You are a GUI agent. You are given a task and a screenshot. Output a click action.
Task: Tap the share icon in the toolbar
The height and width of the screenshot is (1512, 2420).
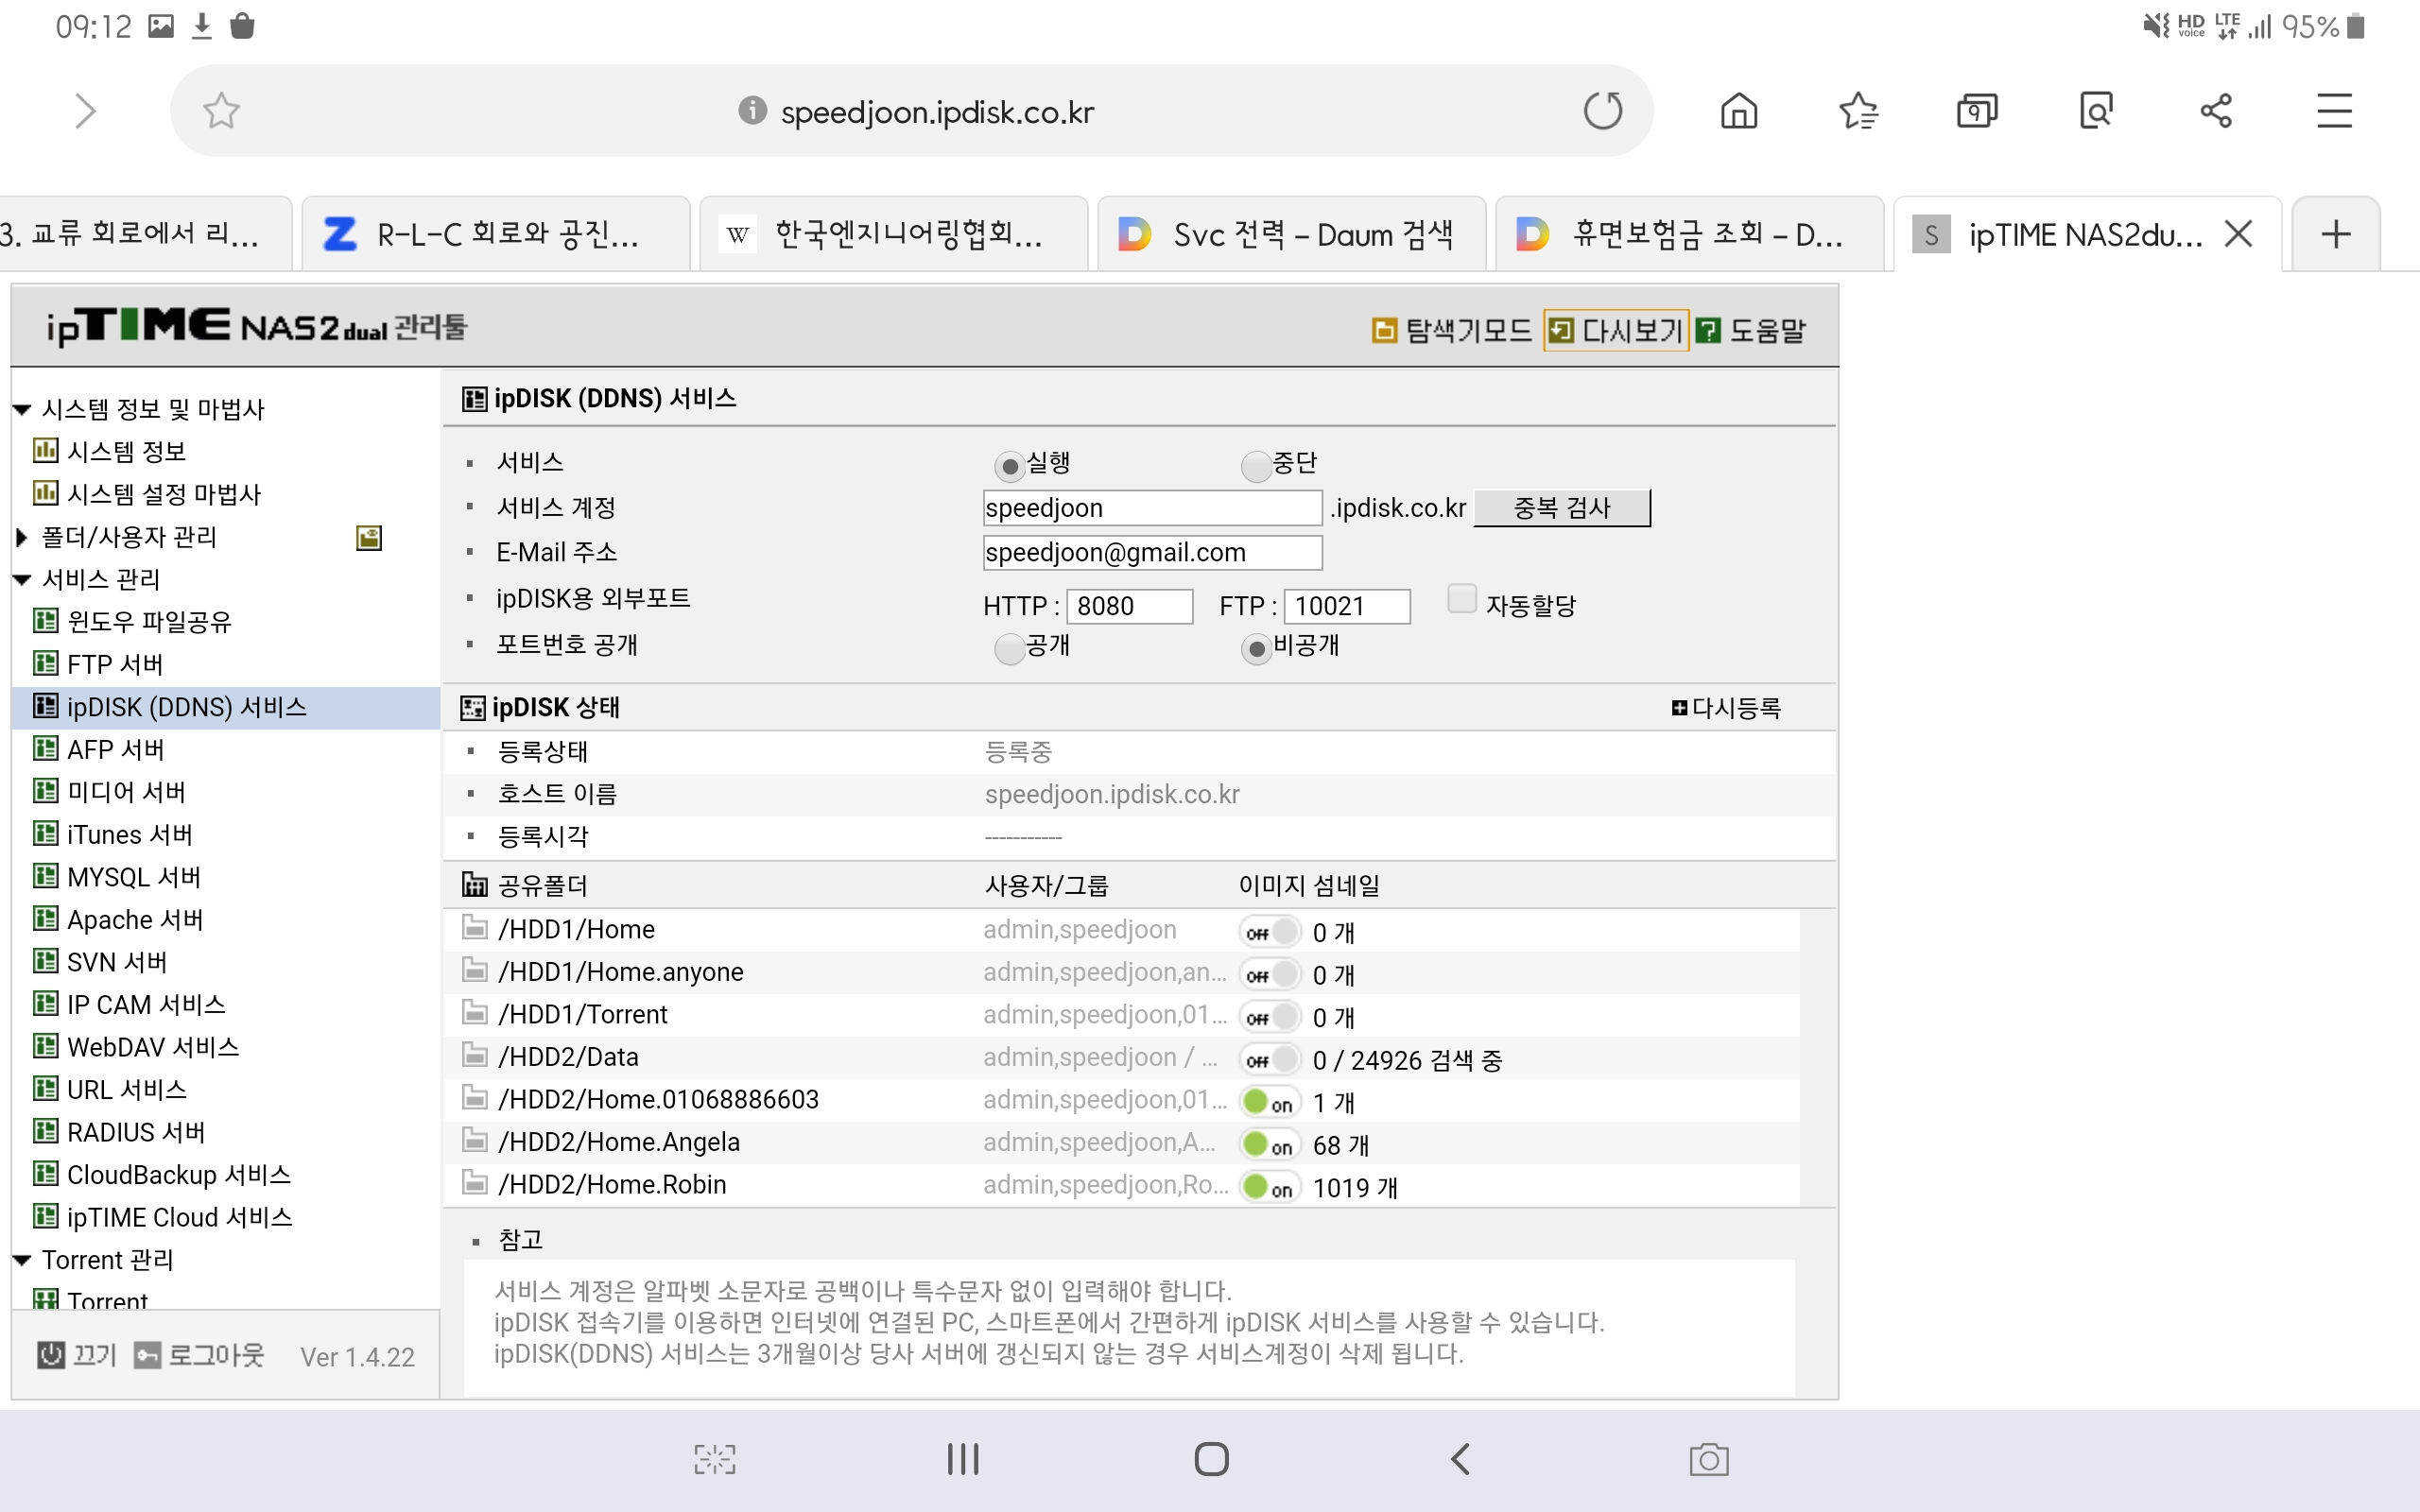(2216, 111)
